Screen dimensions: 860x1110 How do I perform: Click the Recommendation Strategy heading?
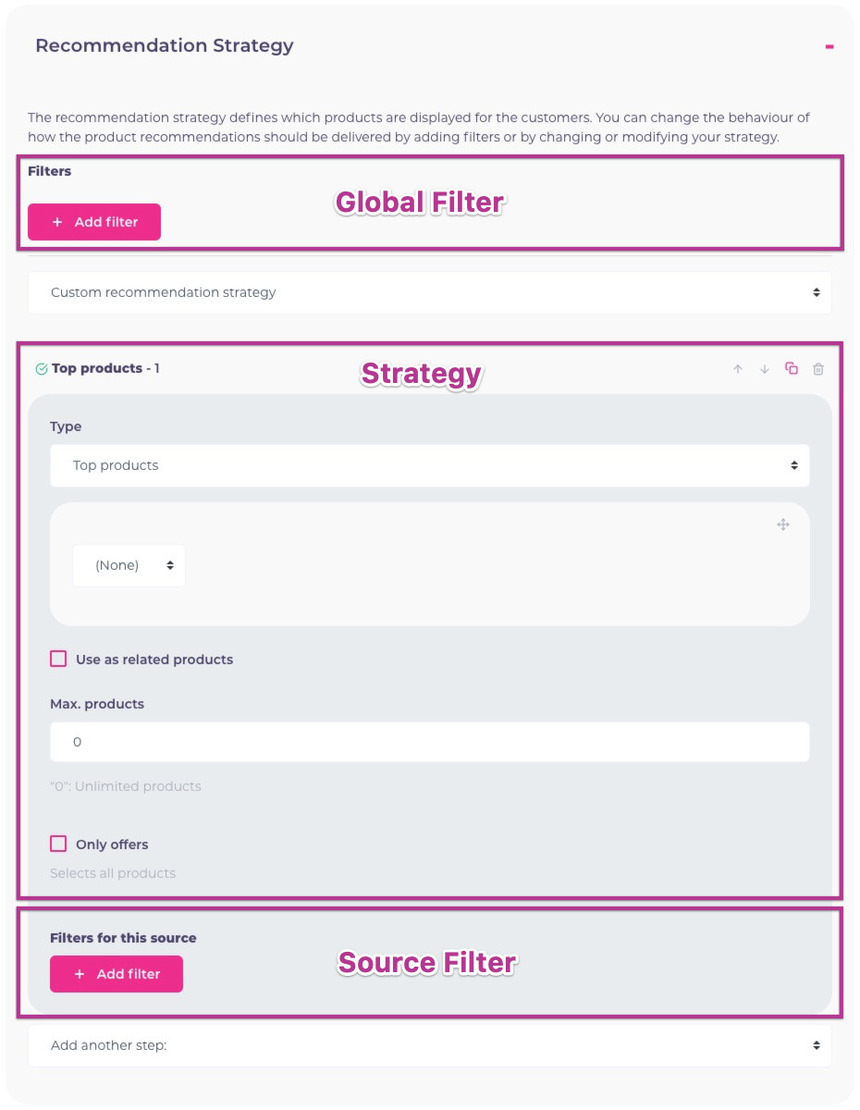(x=164, y=46)
